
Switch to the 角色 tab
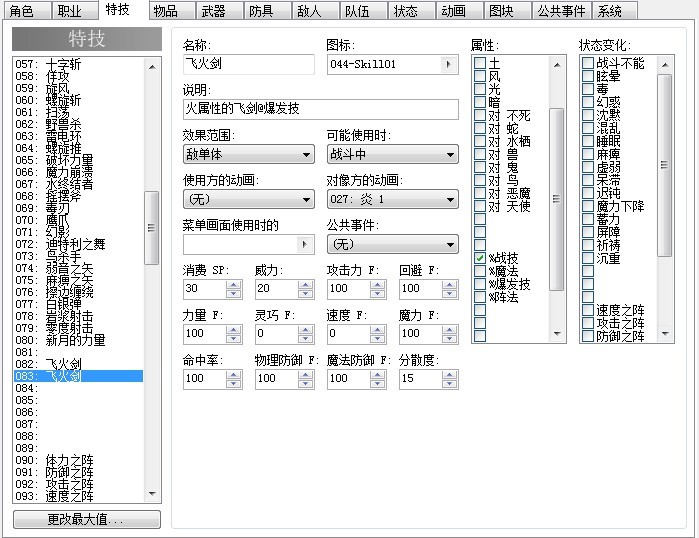coord(27,11)
